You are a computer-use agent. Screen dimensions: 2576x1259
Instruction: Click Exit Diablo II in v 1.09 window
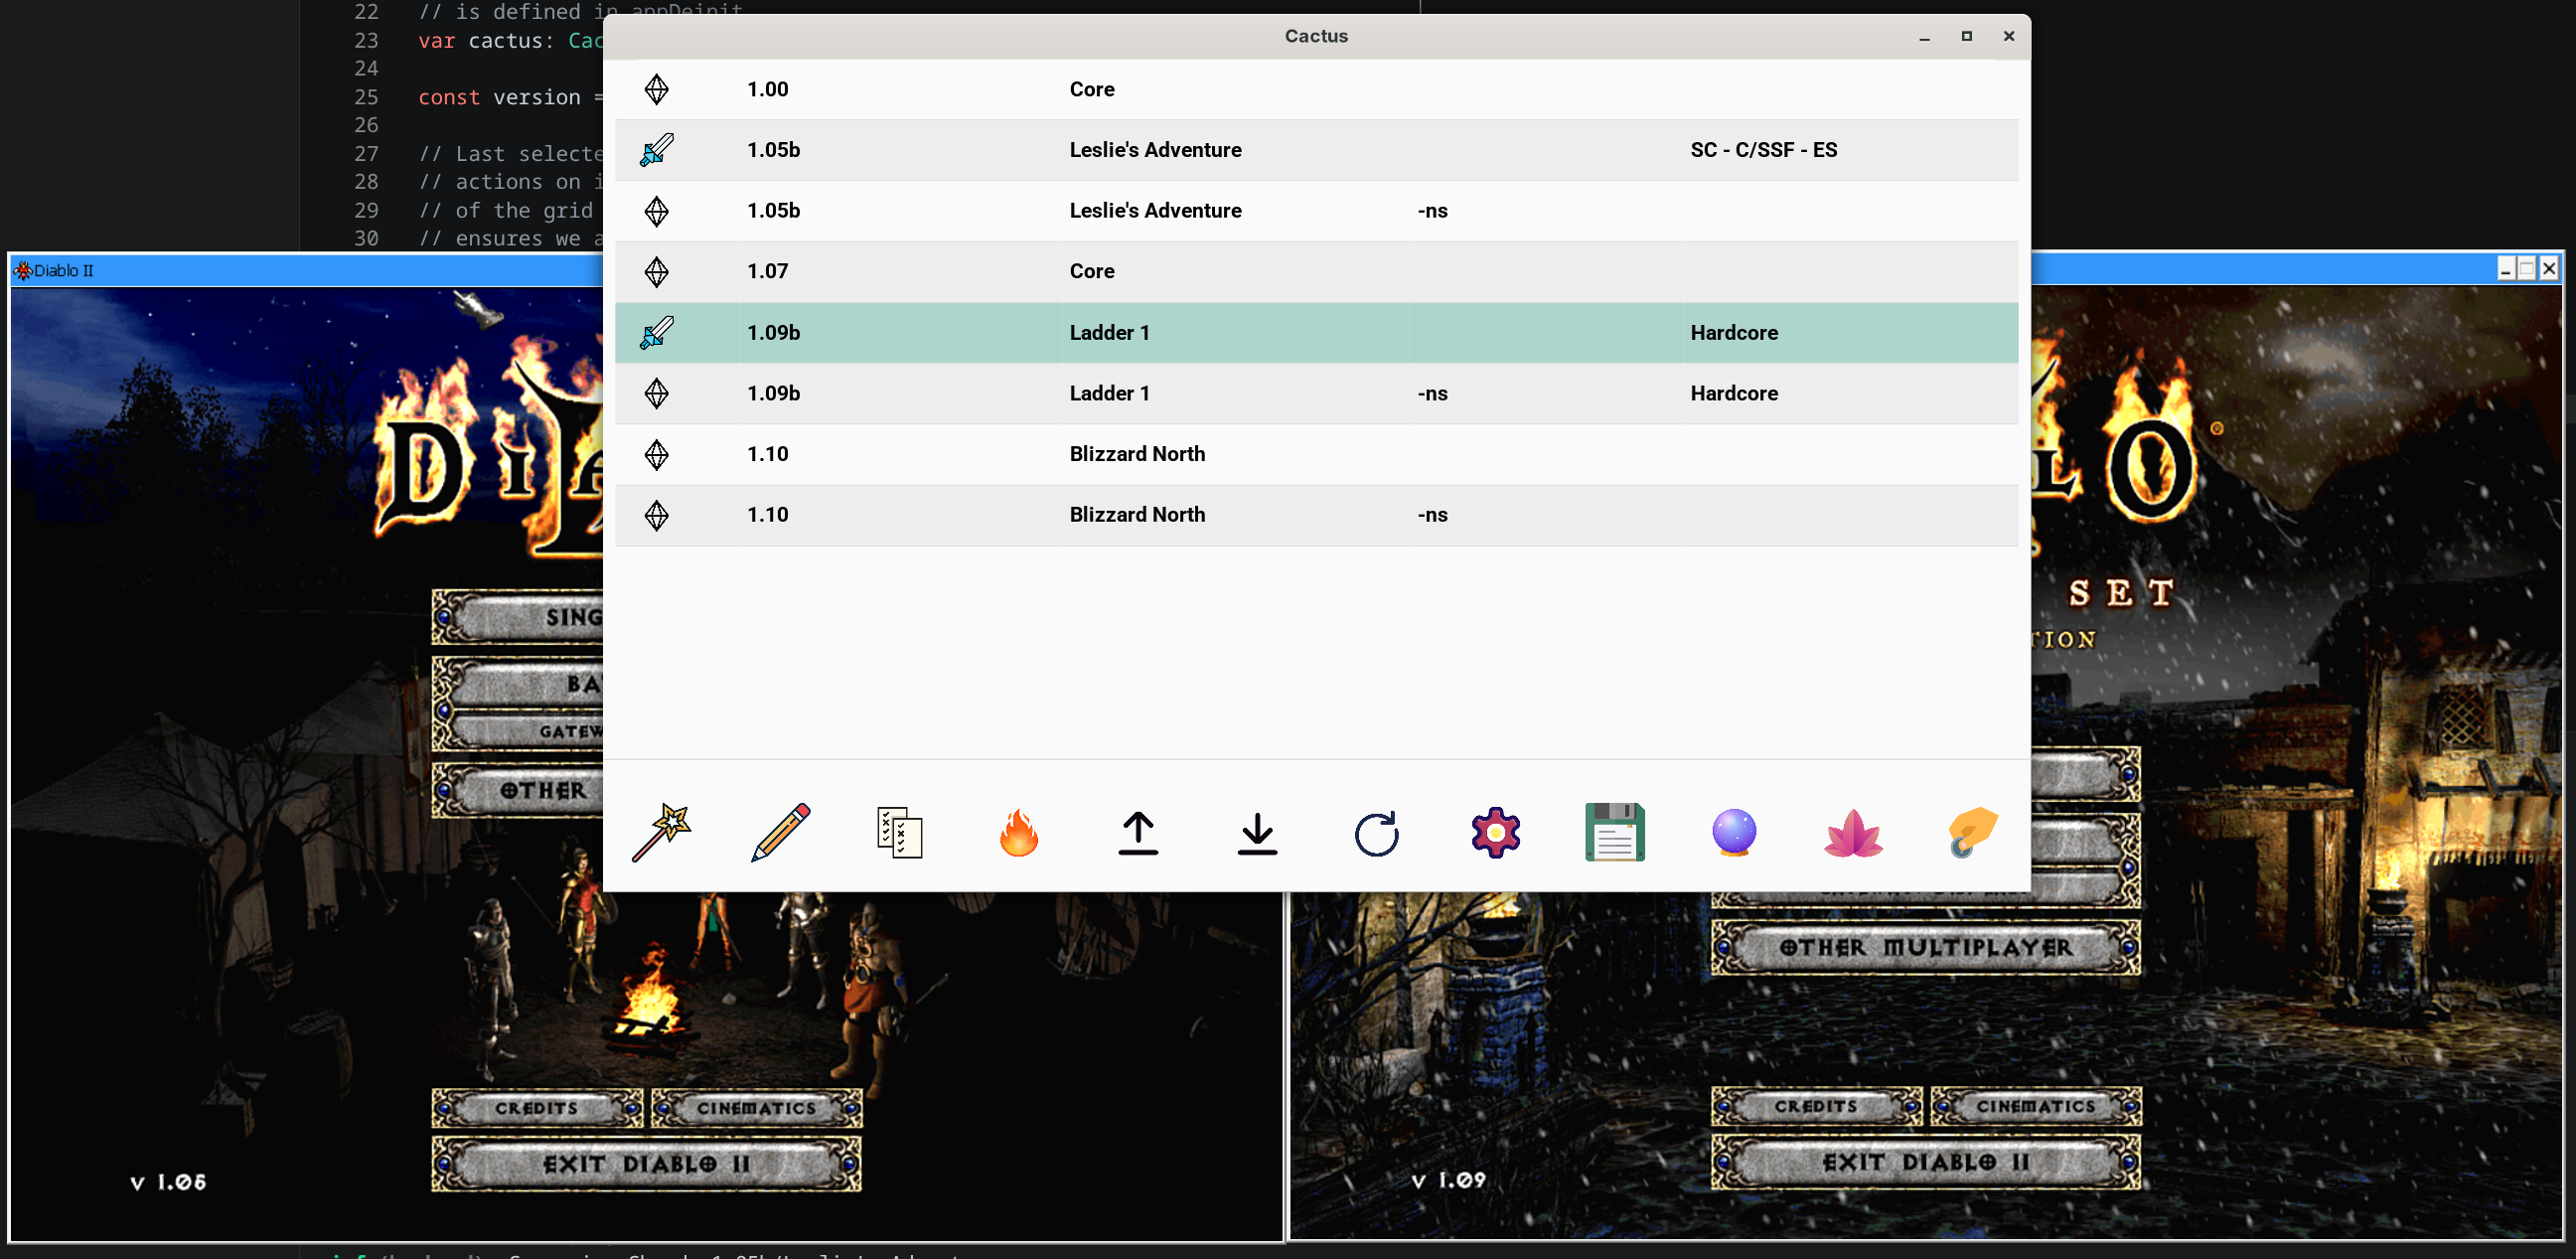1925,1162
